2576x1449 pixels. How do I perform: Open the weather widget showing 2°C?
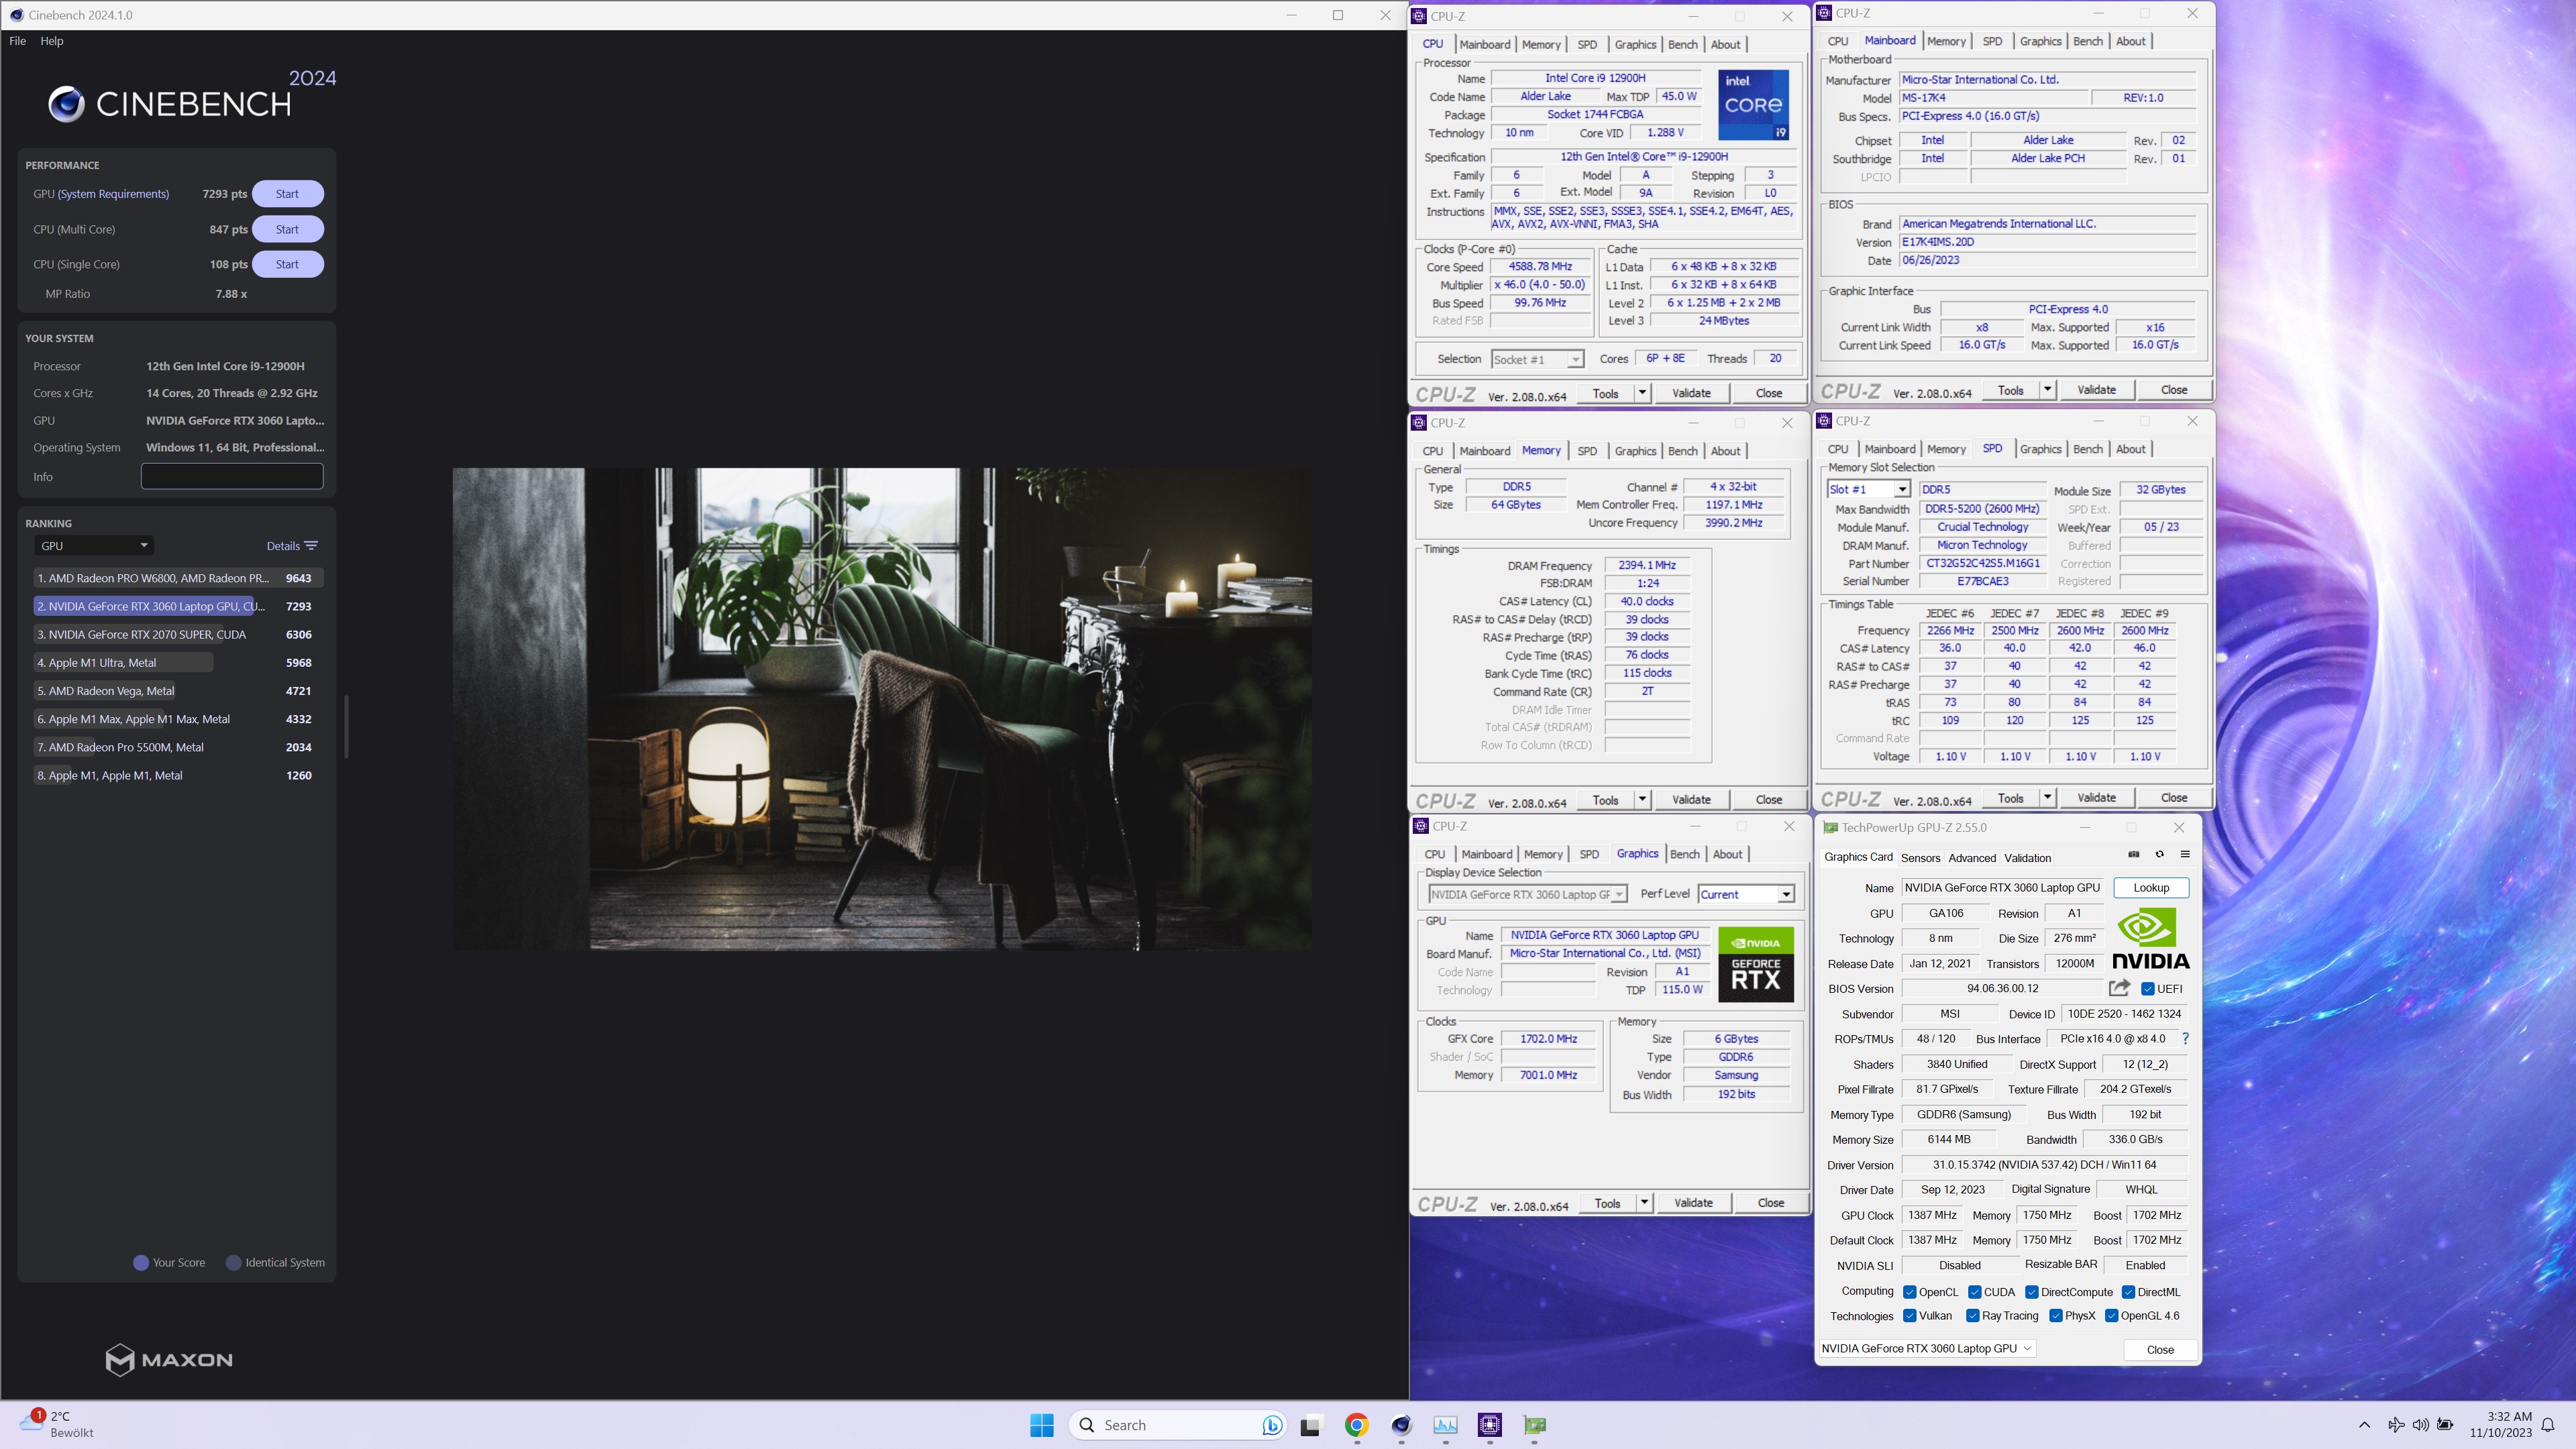tap(57, 1424)
